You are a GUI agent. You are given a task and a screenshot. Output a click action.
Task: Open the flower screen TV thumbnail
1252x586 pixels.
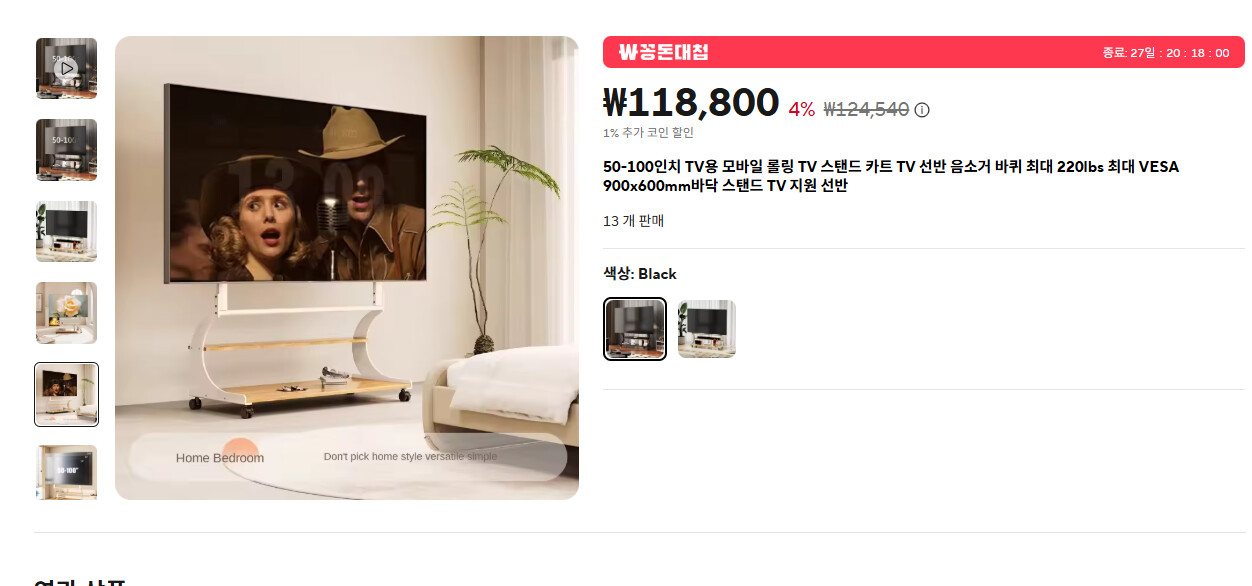click(x=66, y=313)
